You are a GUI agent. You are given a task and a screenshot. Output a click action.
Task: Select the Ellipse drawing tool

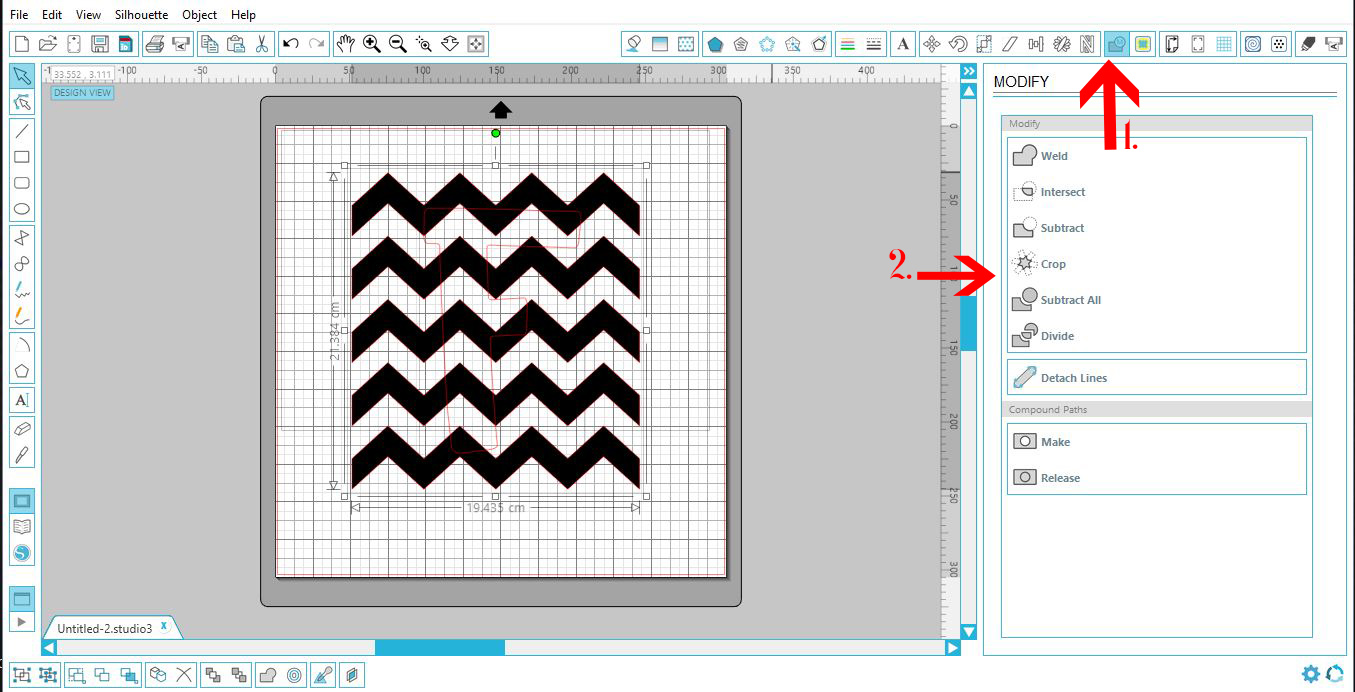[x=20, y=209]
